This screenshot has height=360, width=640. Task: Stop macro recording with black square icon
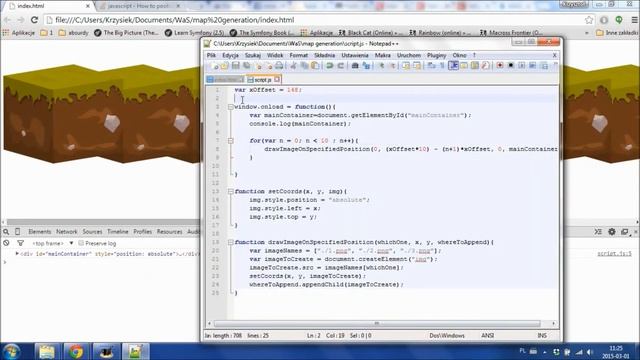point(511,66)
